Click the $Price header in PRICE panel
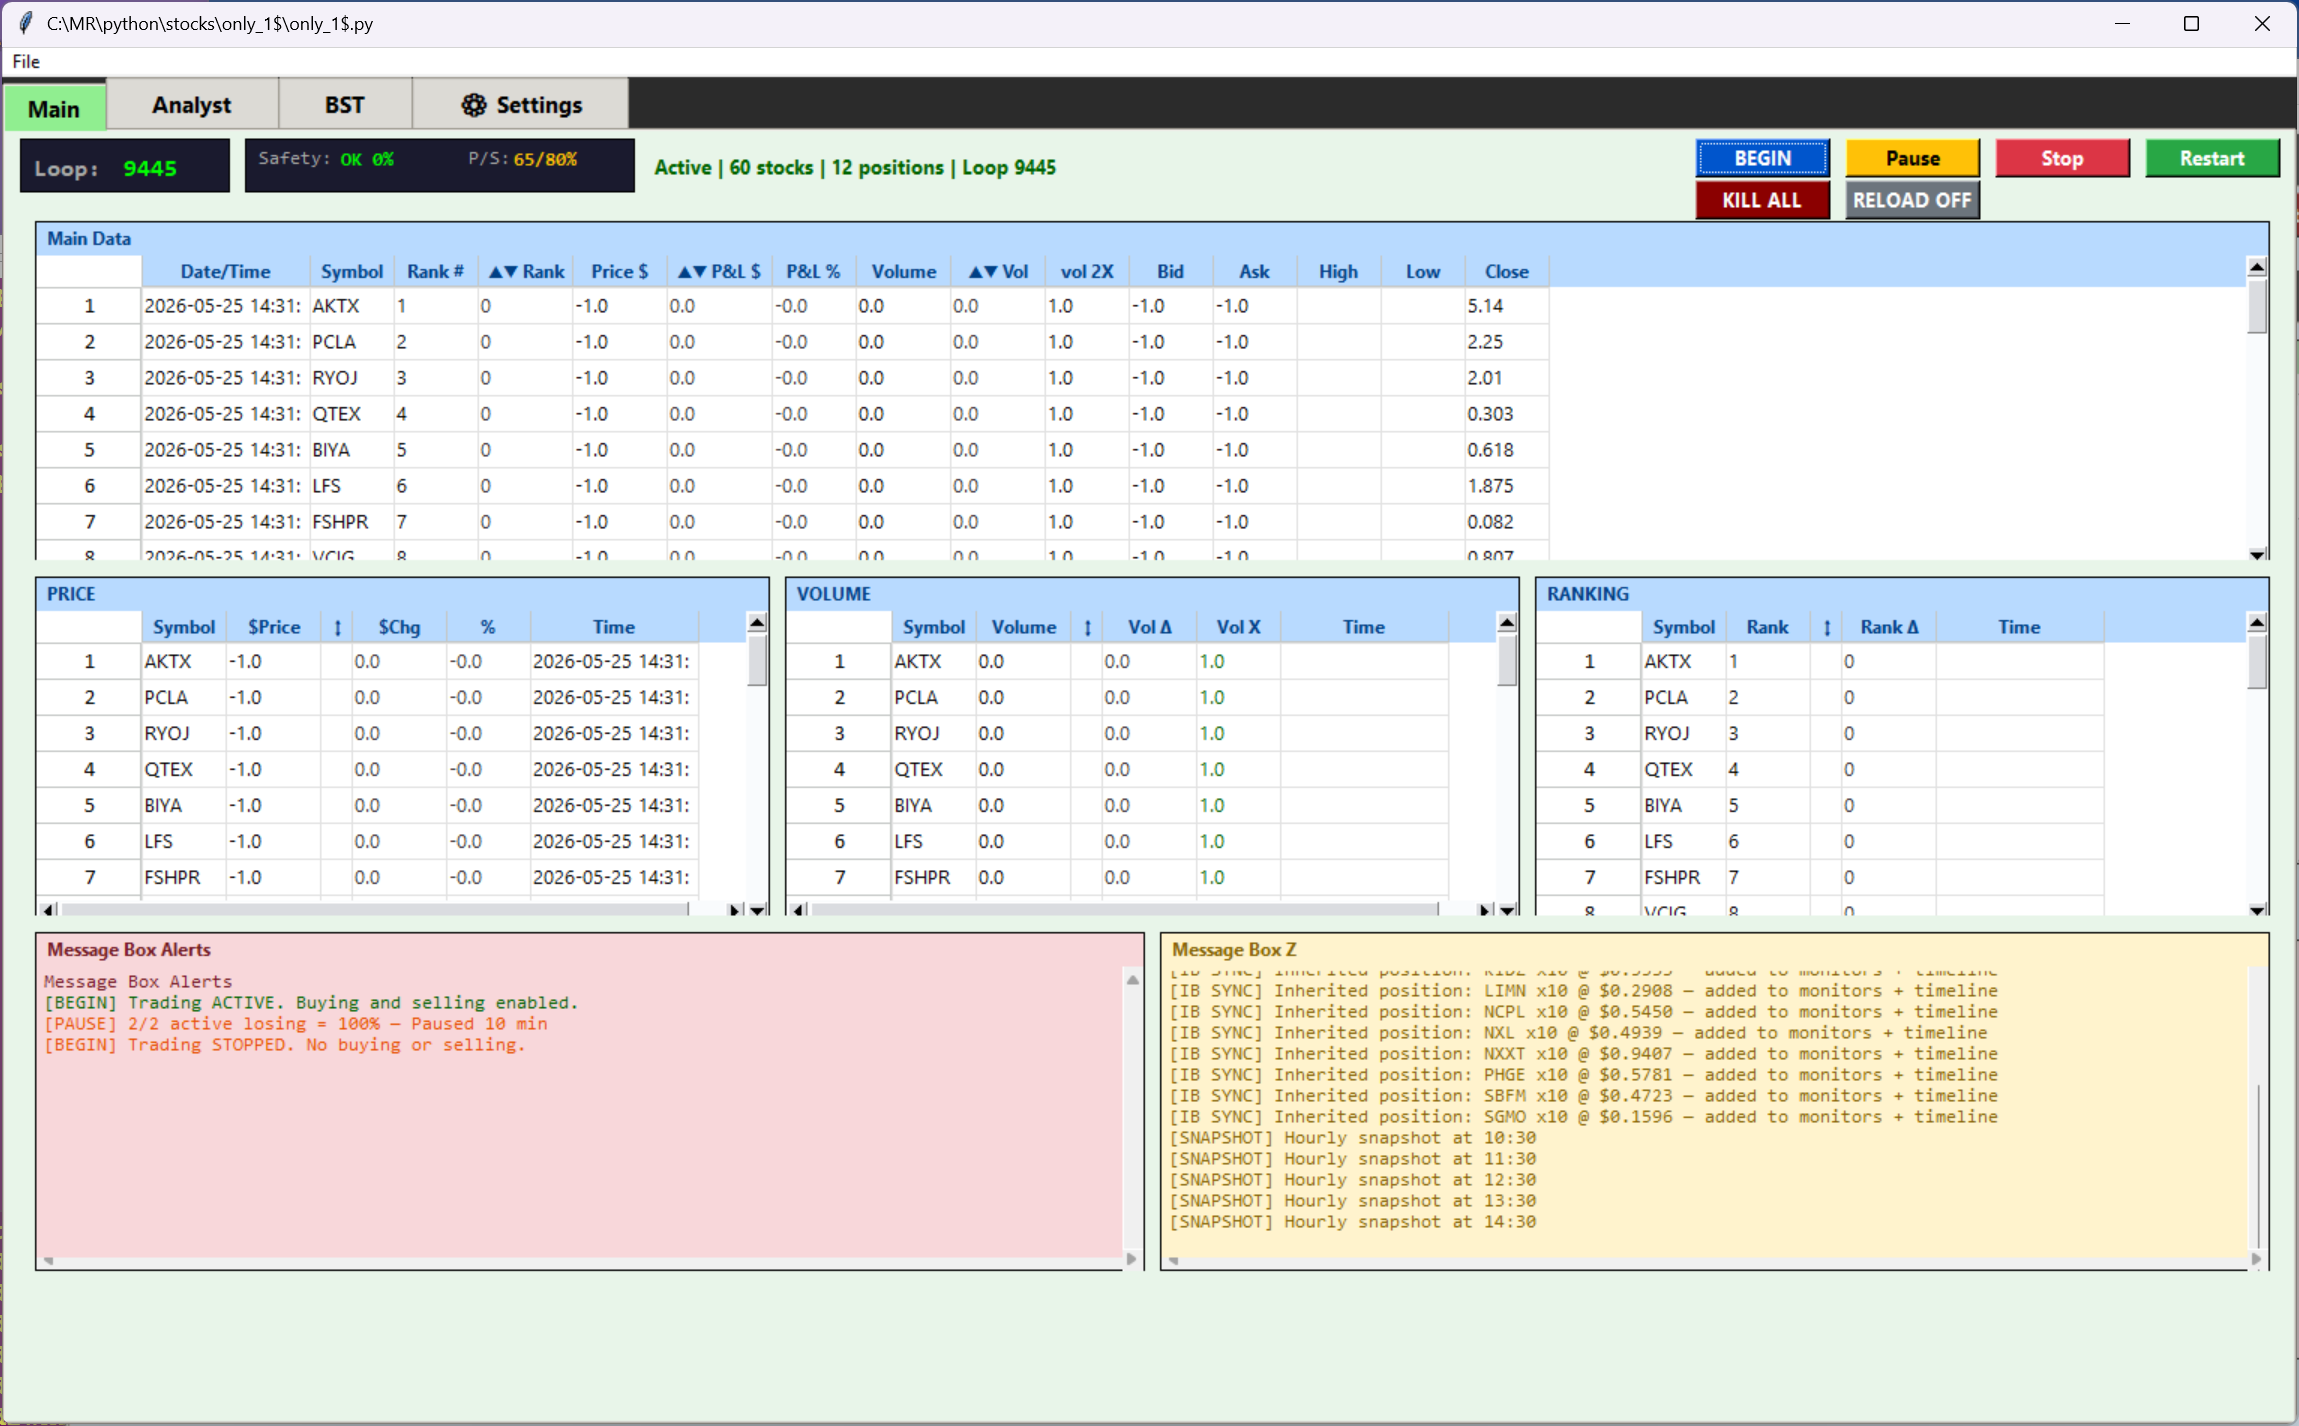 [x=274, y=627]
